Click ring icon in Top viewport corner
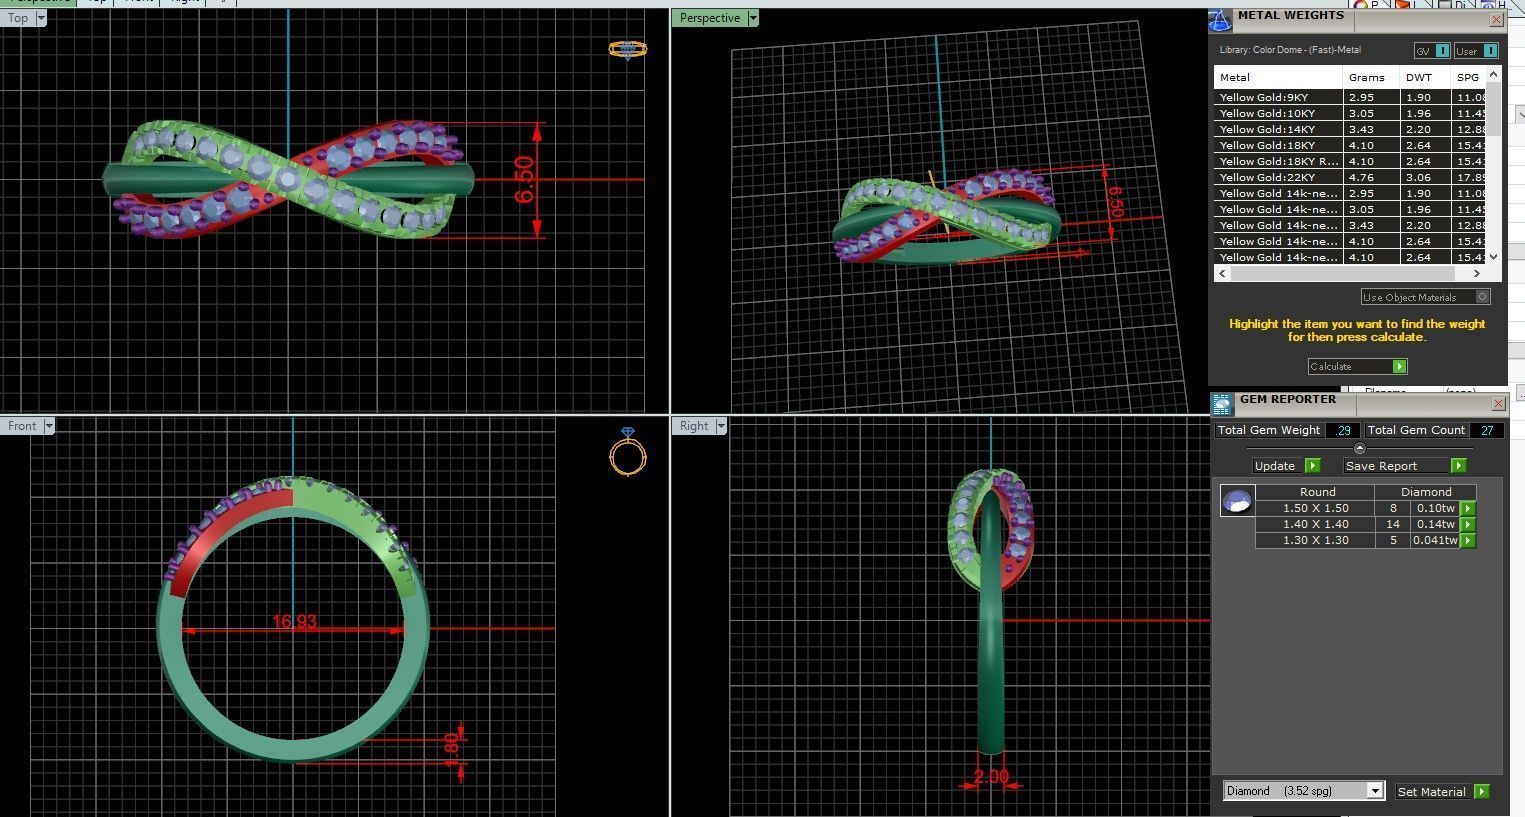This screenshot has width=1525, height=817. [628, 49]
